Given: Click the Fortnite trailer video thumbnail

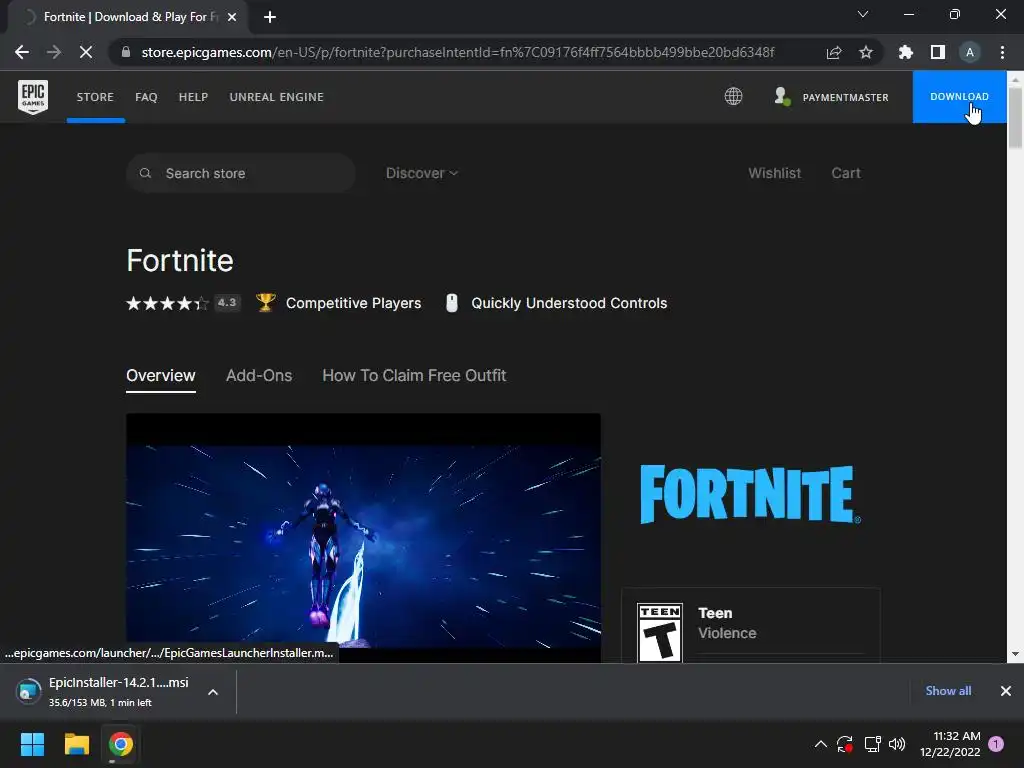Looking at the screenshot, I should click(x=363, y=538).
